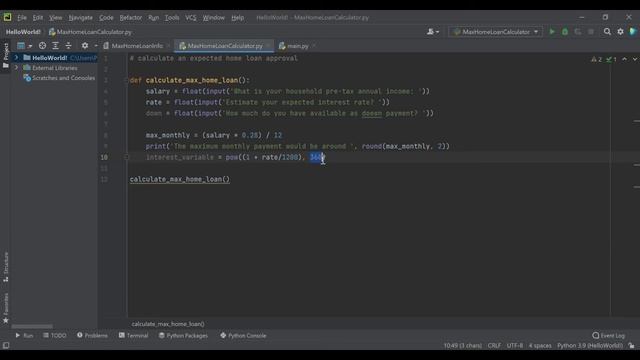
Task: Click UTF-8 encoding in status bar
Action: coord(515,346)
